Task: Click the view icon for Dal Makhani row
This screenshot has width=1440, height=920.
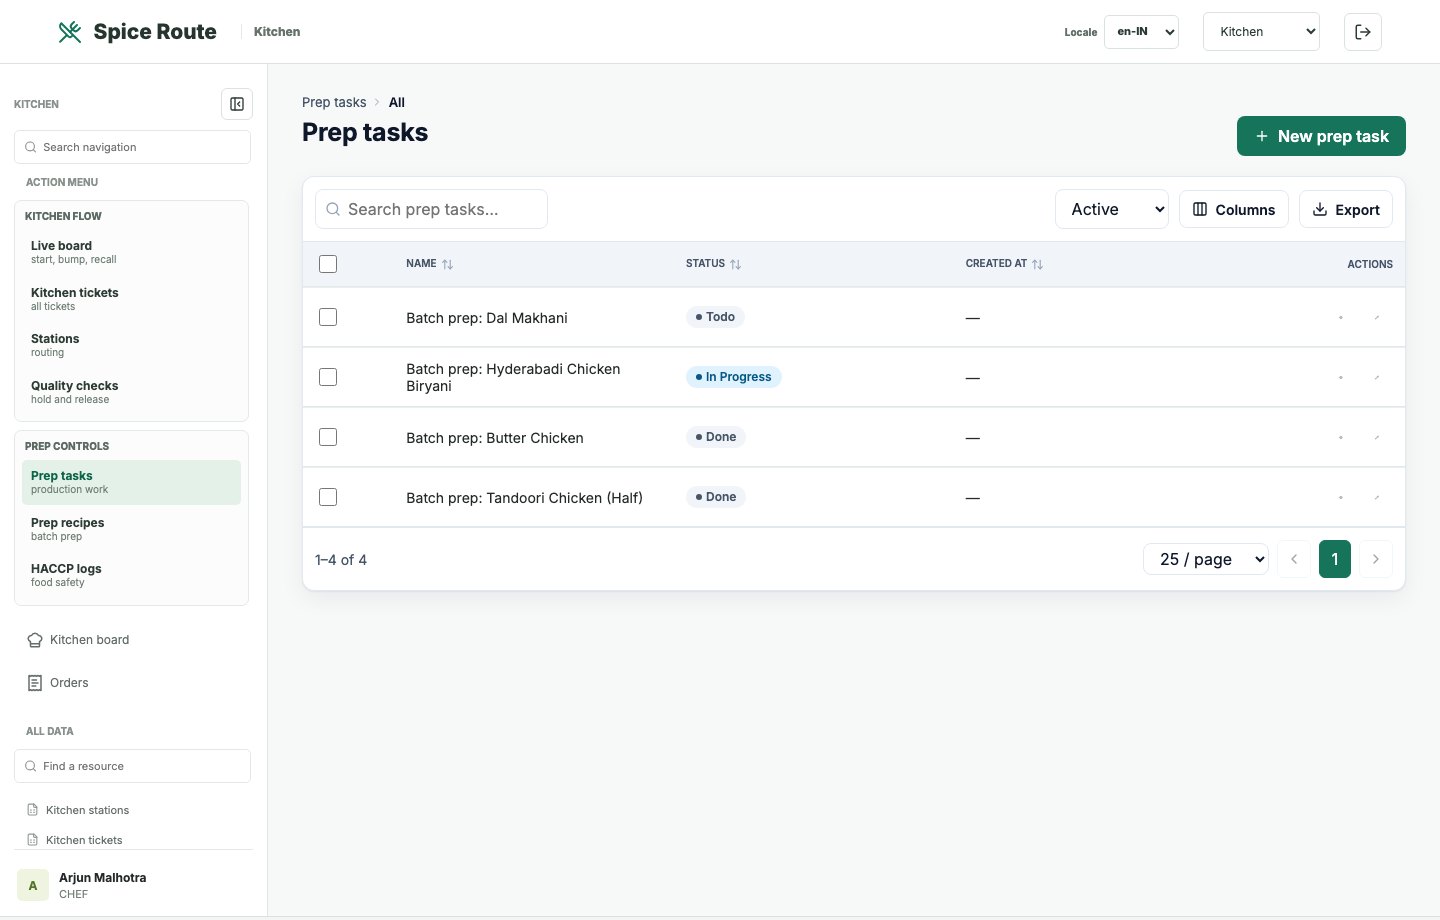Action: tap(1341, 317)
